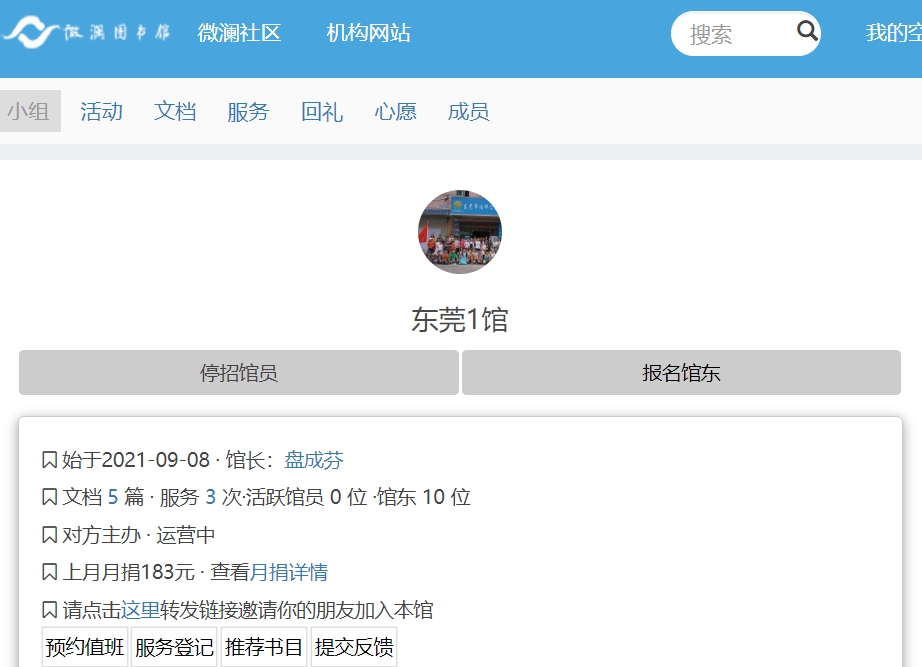Click the search magnifier icon
Image resolution: width=922 pixels, height=667 pixels.
pos(807,32)
